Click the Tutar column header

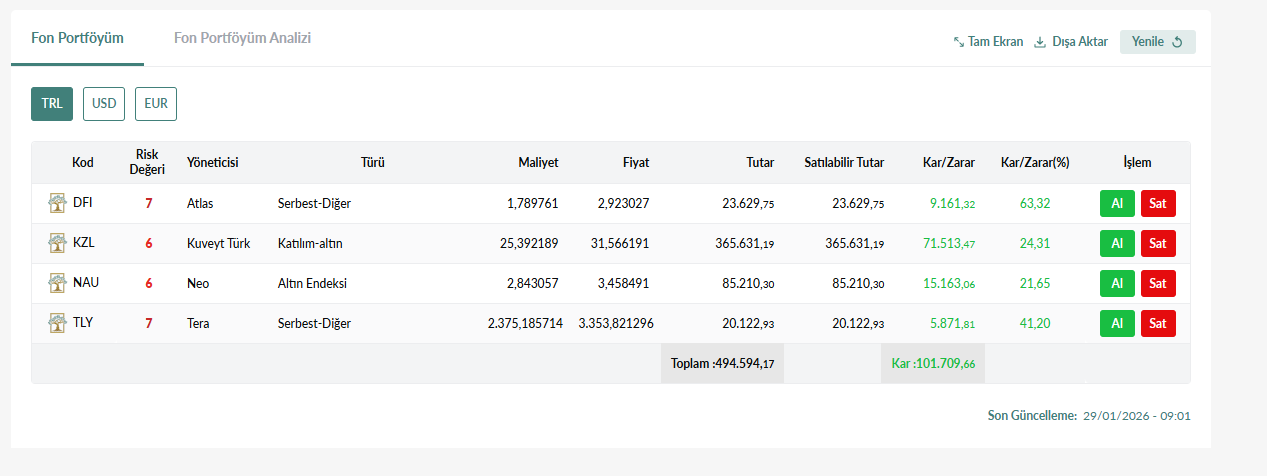(760, 163)
